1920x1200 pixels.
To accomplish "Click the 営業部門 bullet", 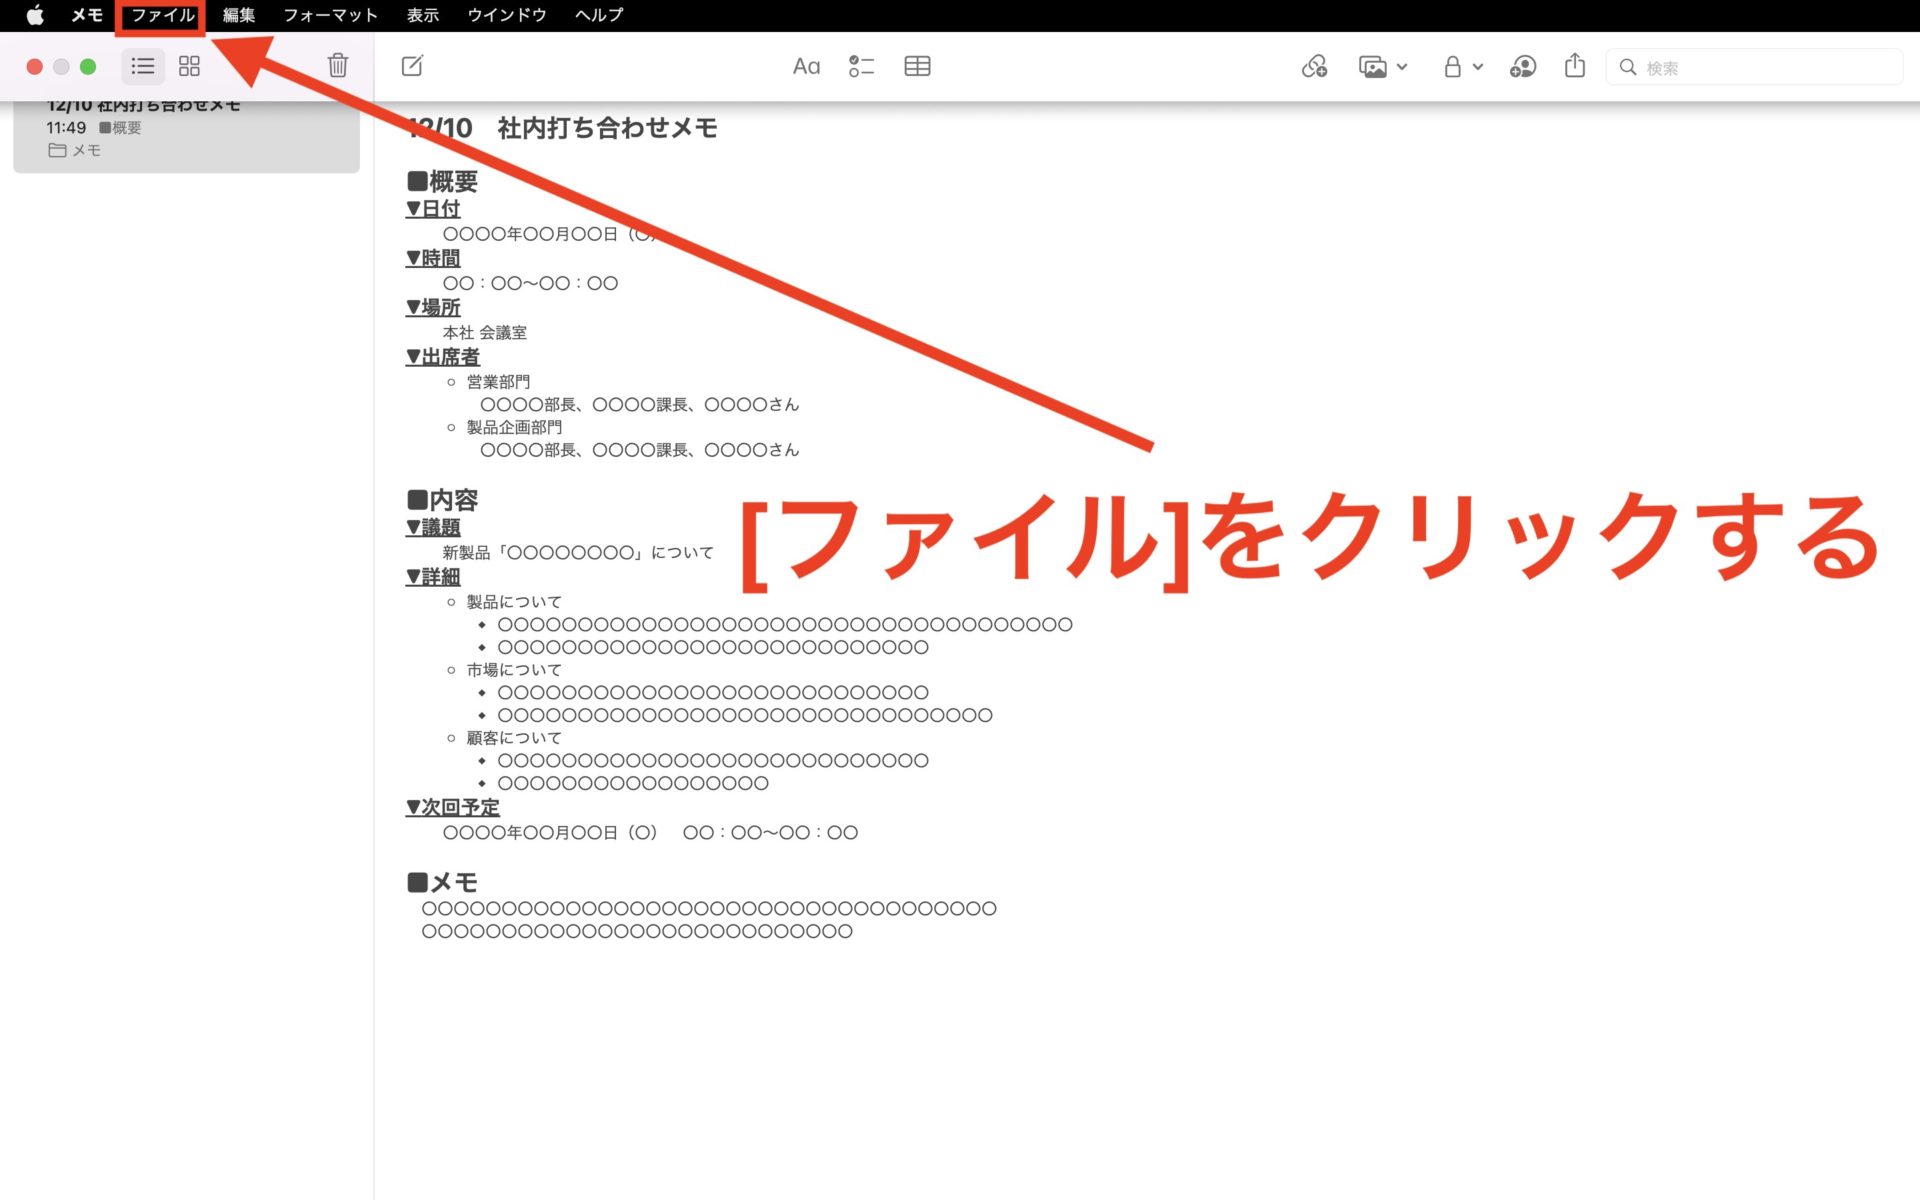I will coord(498,382).
